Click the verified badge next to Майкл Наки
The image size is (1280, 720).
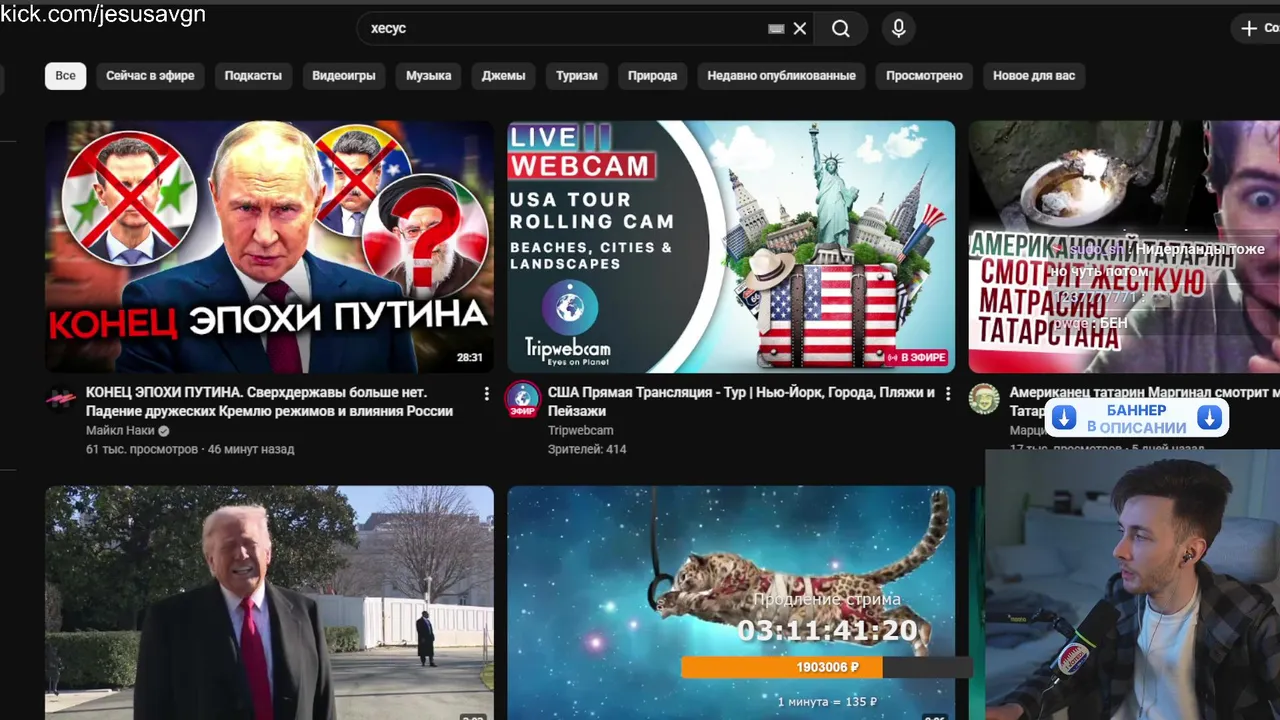point(164,431)
